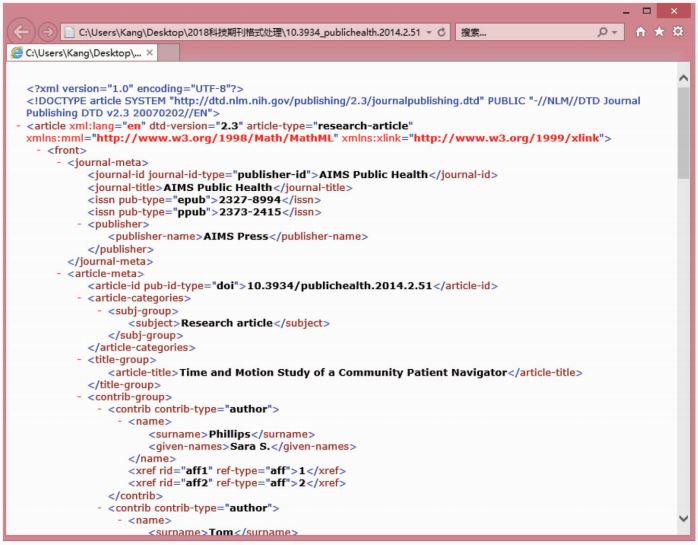Click the closing </subj-group> tag
The height and width of the screenshot is (545, 698).
pos(145,335)
